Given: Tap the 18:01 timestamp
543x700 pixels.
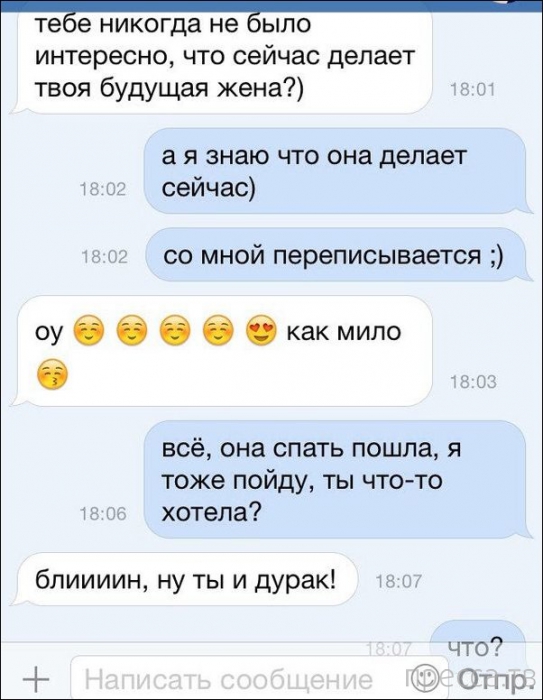Looking at the screenshot, I should [473, 91].
